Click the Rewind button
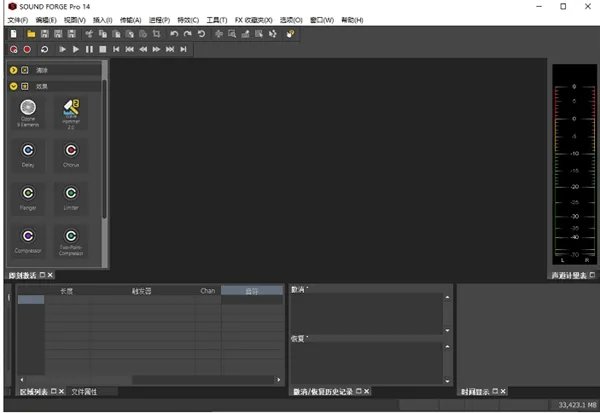Image resolution: width=600 pixels, height=413 pixels. (143, 49)
